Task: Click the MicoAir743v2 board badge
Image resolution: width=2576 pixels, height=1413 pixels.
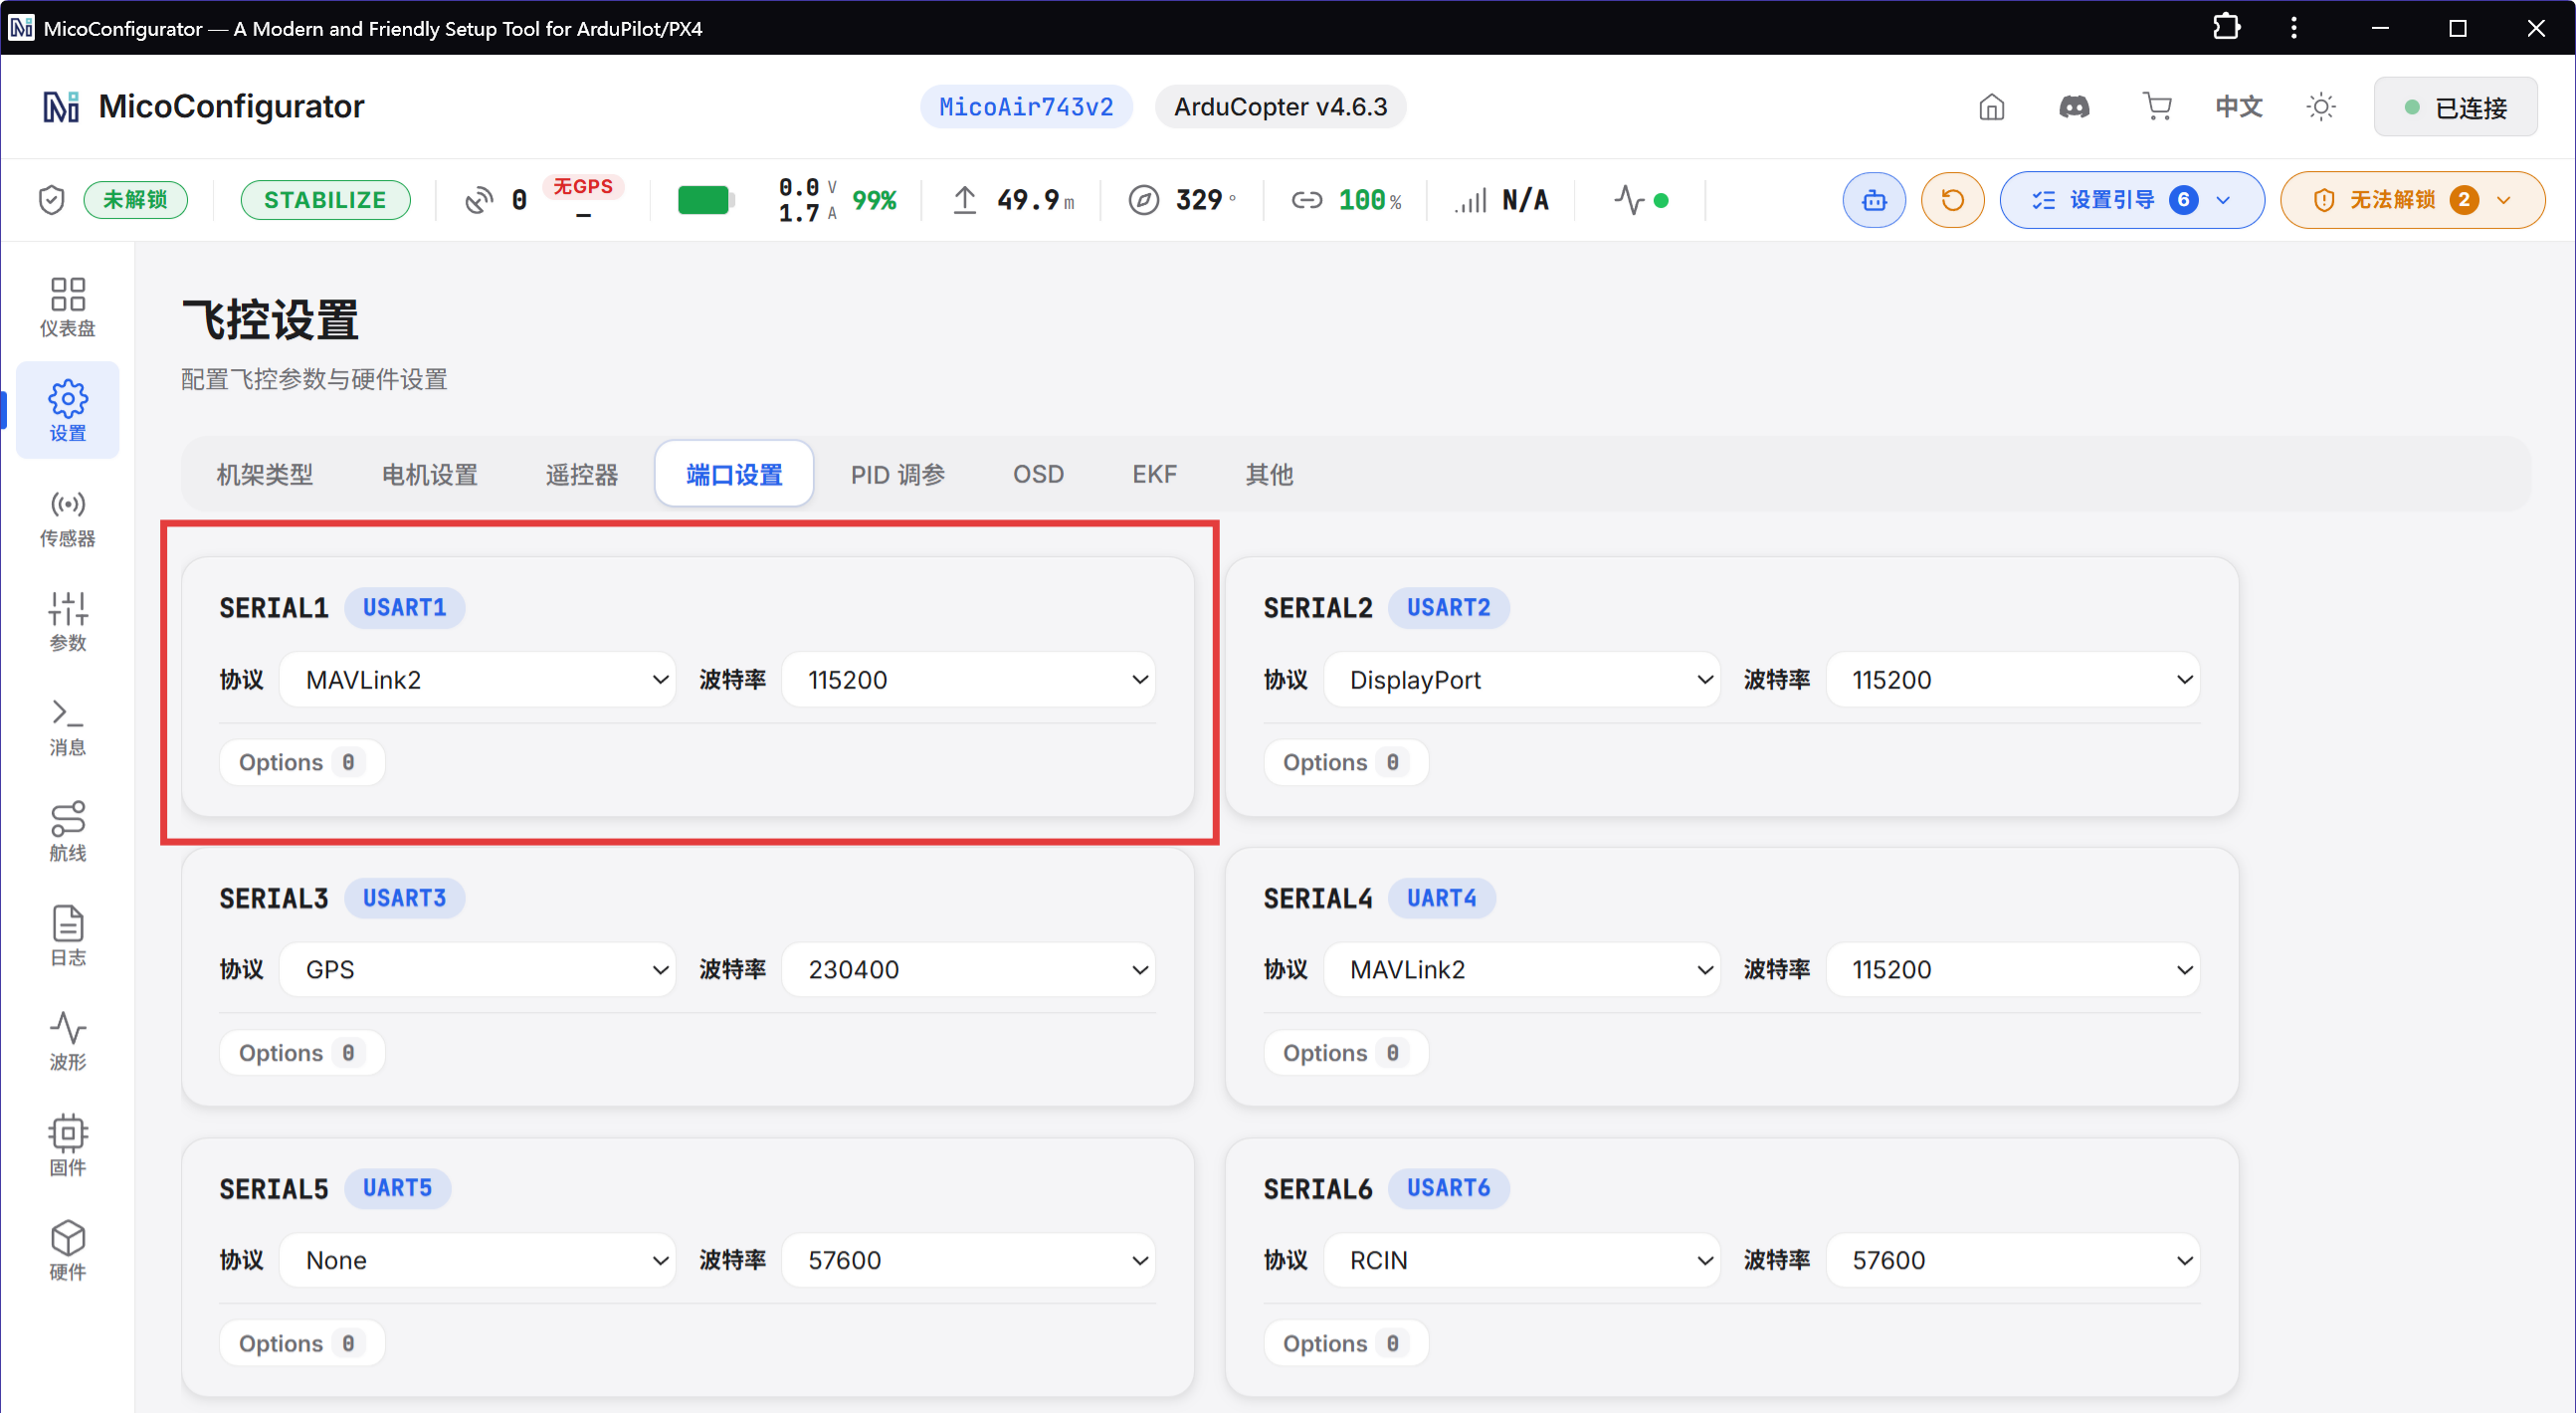Action: [x=1026, y=107]
